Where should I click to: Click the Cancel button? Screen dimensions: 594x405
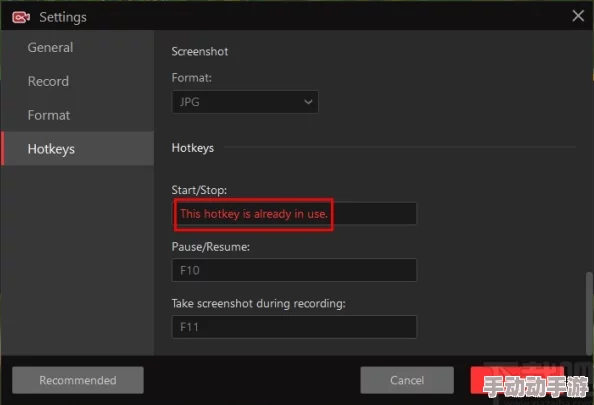tap(407, 380)
